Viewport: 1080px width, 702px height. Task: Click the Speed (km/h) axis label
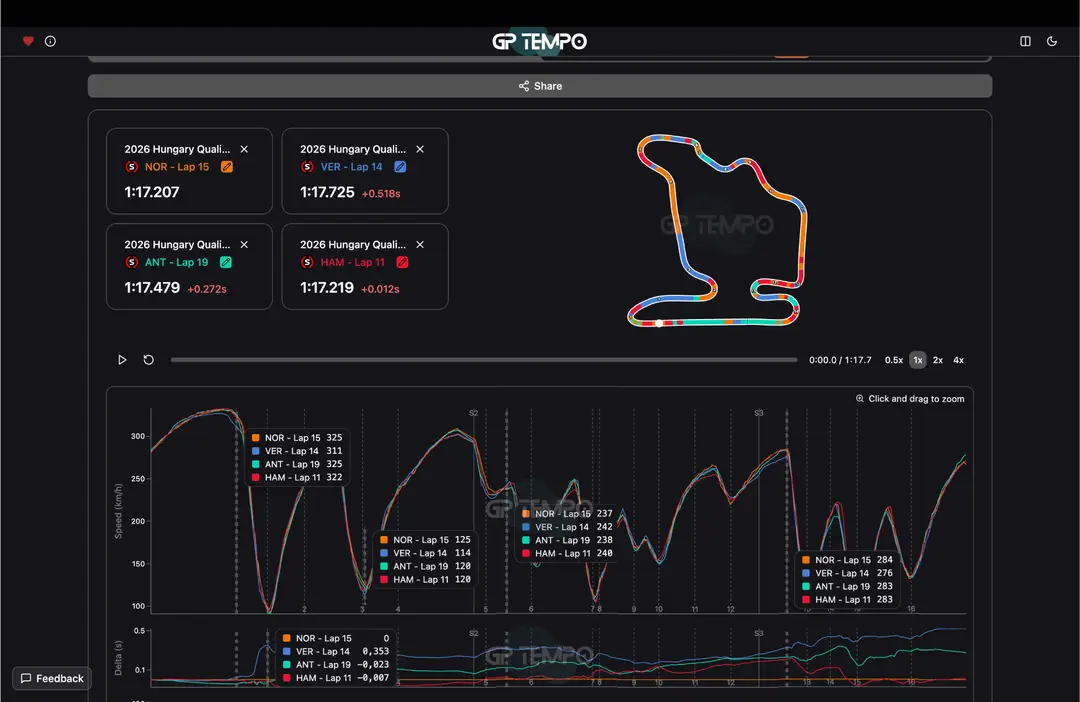pos(118,510)
